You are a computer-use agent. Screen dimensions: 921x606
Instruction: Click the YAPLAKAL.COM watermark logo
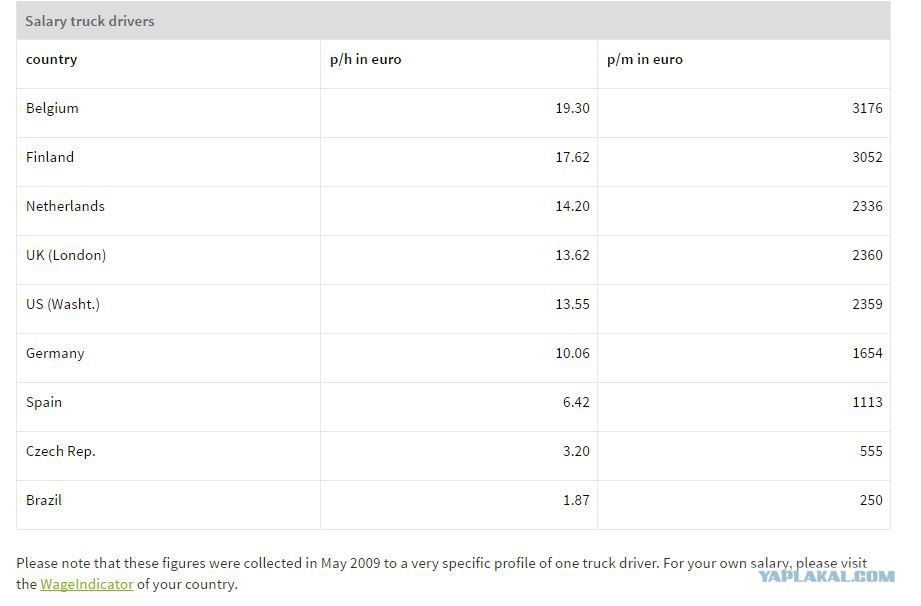tap(826, 577)
